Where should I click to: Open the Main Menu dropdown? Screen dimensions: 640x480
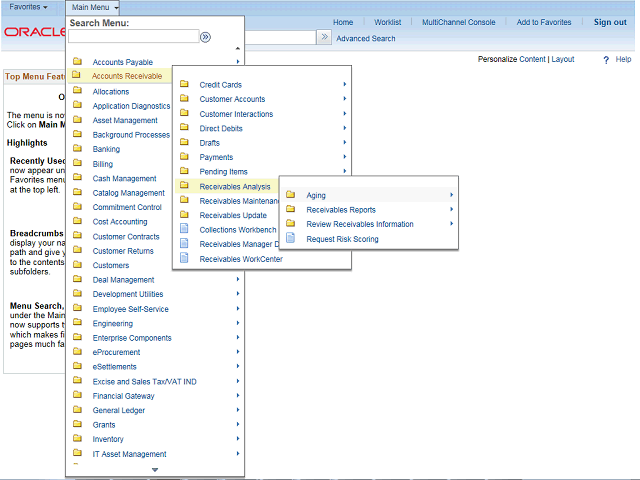pos(95,7)
